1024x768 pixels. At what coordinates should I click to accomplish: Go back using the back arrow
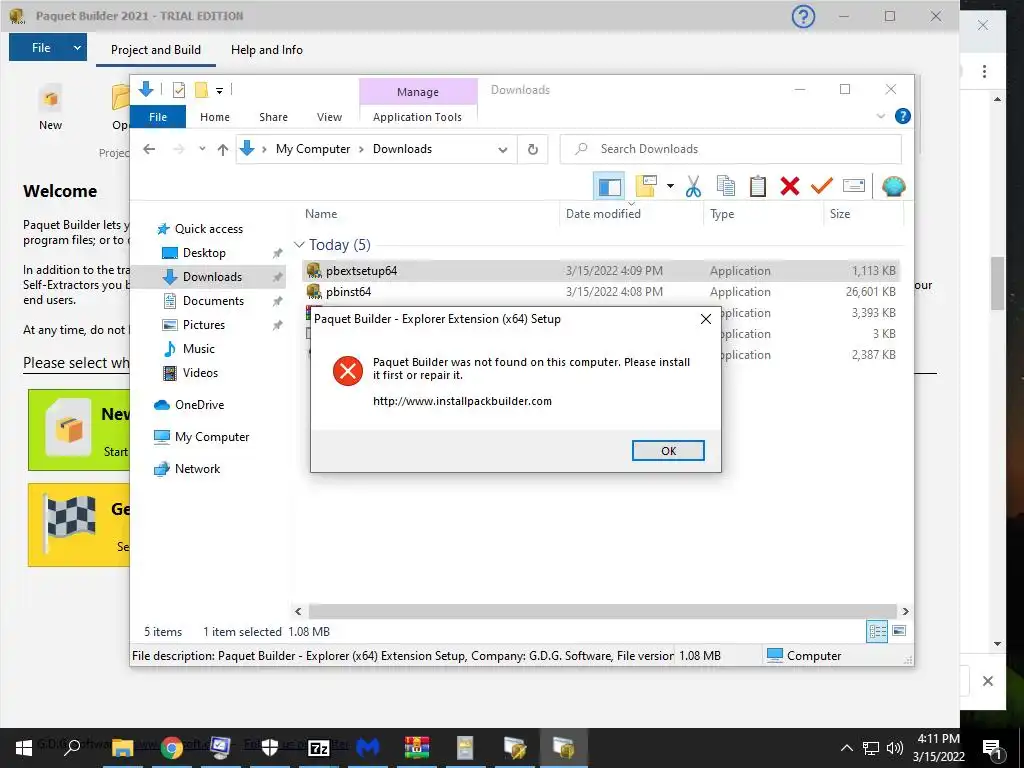point(150,150)
